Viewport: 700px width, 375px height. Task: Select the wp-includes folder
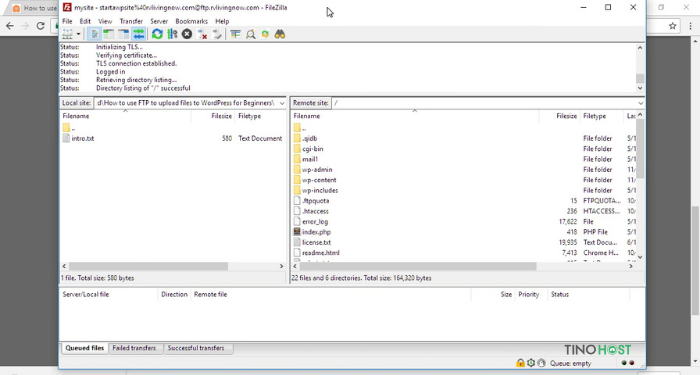[x=320, y=190]
